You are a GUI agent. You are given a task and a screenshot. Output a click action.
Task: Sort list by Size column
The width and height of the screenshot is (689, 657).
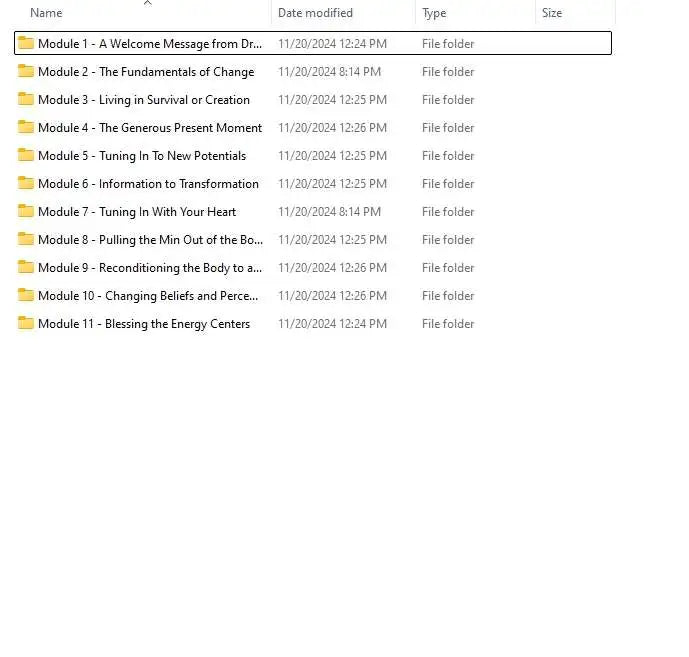pyautogui.click(x=552, y=13)
